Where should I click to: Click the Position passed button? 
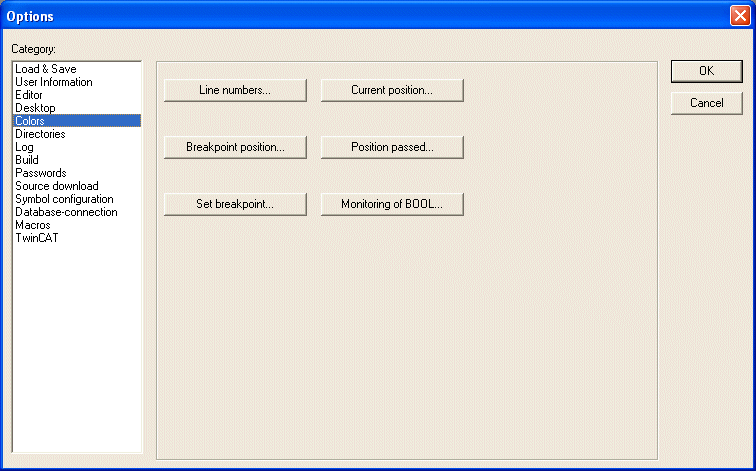pyautogui.click(x=392, y=147)
